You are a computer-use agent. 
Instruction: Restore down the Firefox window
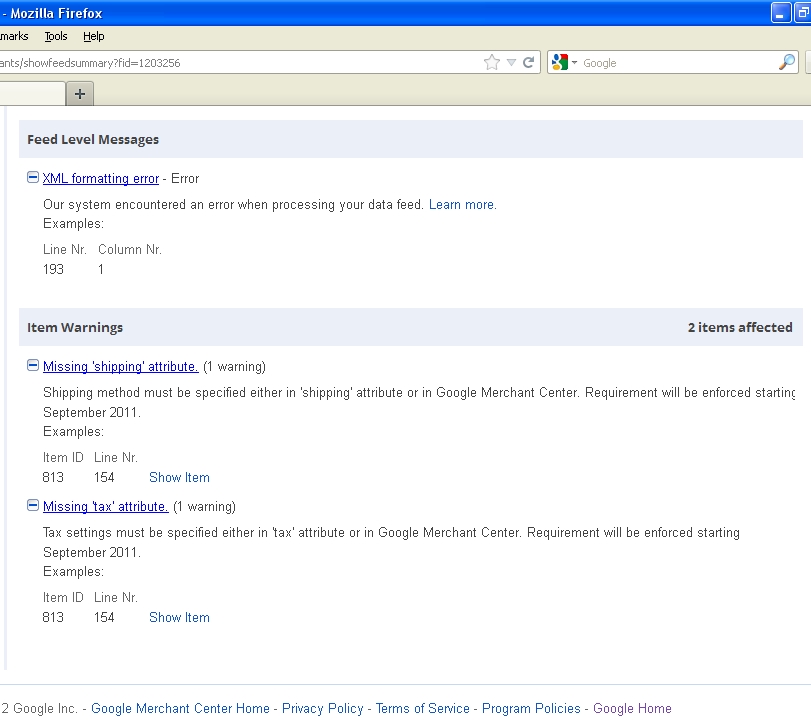(x=803, y=12)
